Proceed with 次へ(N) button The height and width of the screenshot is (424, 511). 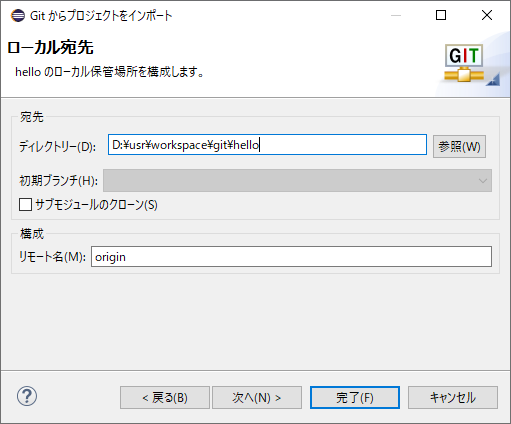coord(257,397)
